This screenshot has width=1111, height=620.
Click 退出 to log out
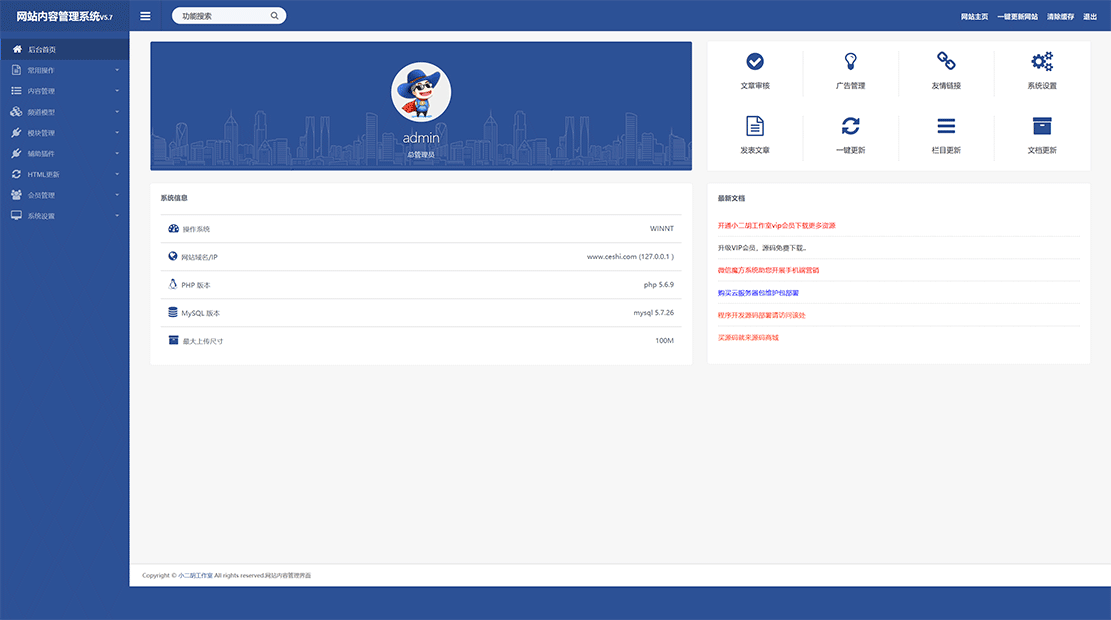[x=1089, y=16]
